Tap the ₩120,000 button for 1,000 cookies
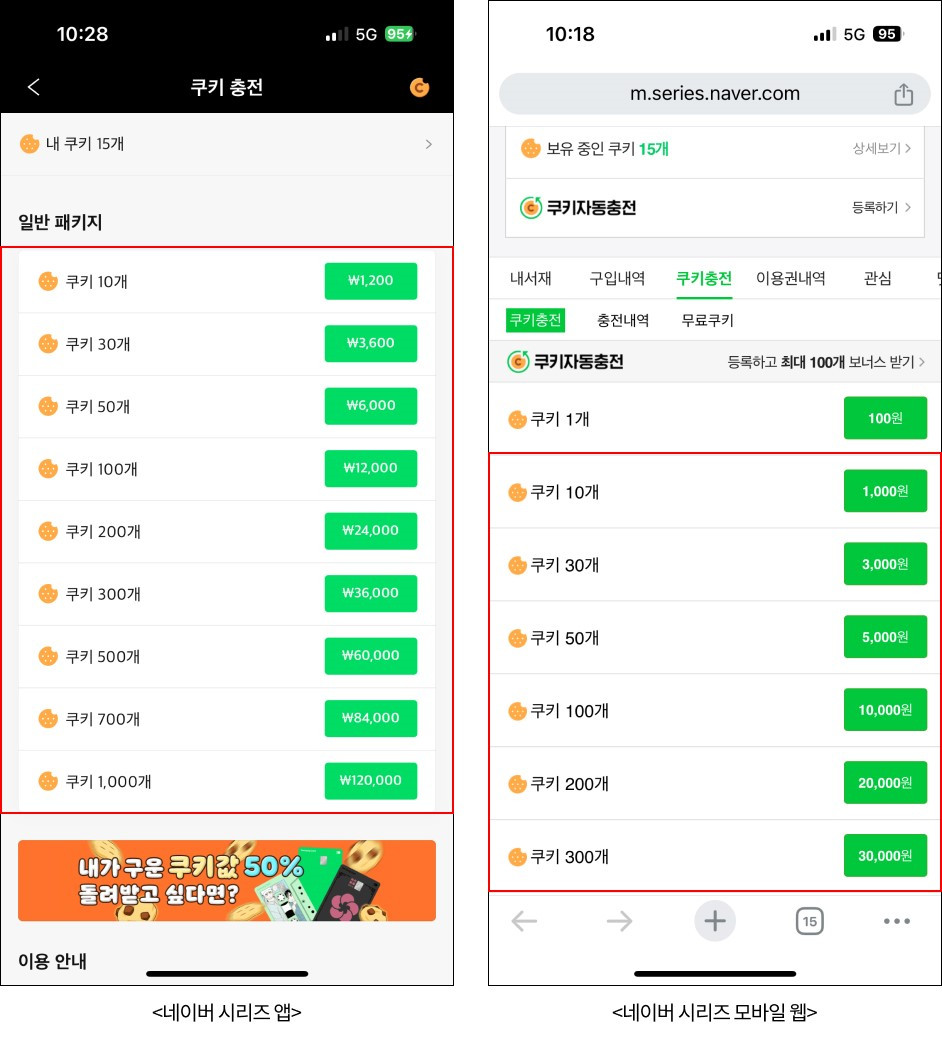 tap(371, 781)
